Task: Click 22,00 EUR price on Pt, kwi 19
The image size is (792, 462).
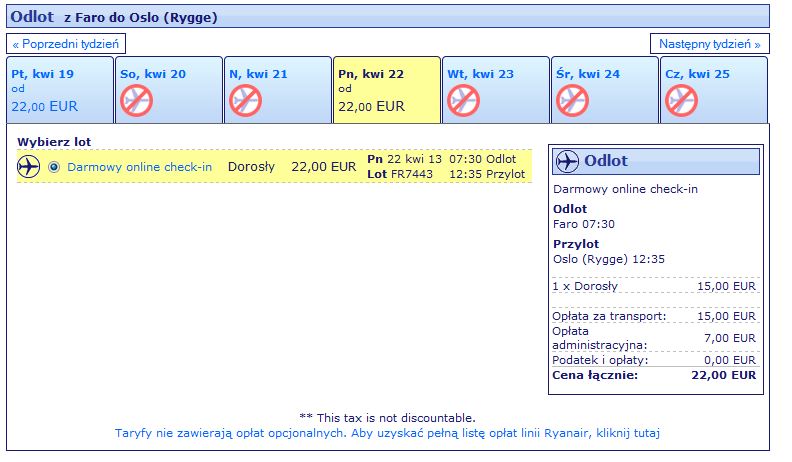Action: click(44, 107)
